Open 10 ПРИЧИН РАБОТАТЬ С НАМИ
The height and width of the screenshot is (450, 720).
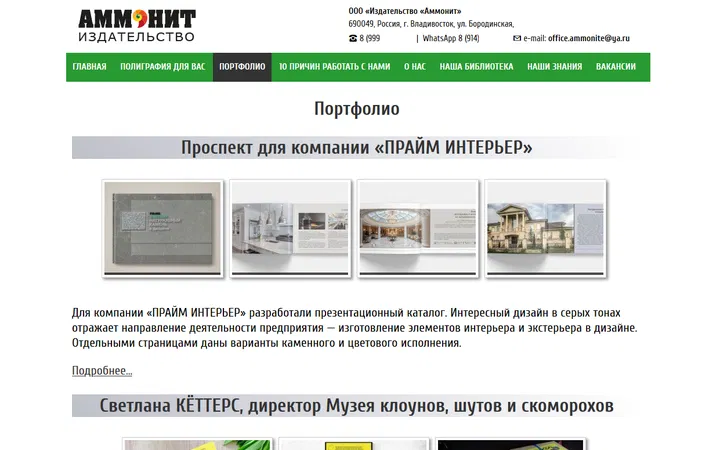335,67
